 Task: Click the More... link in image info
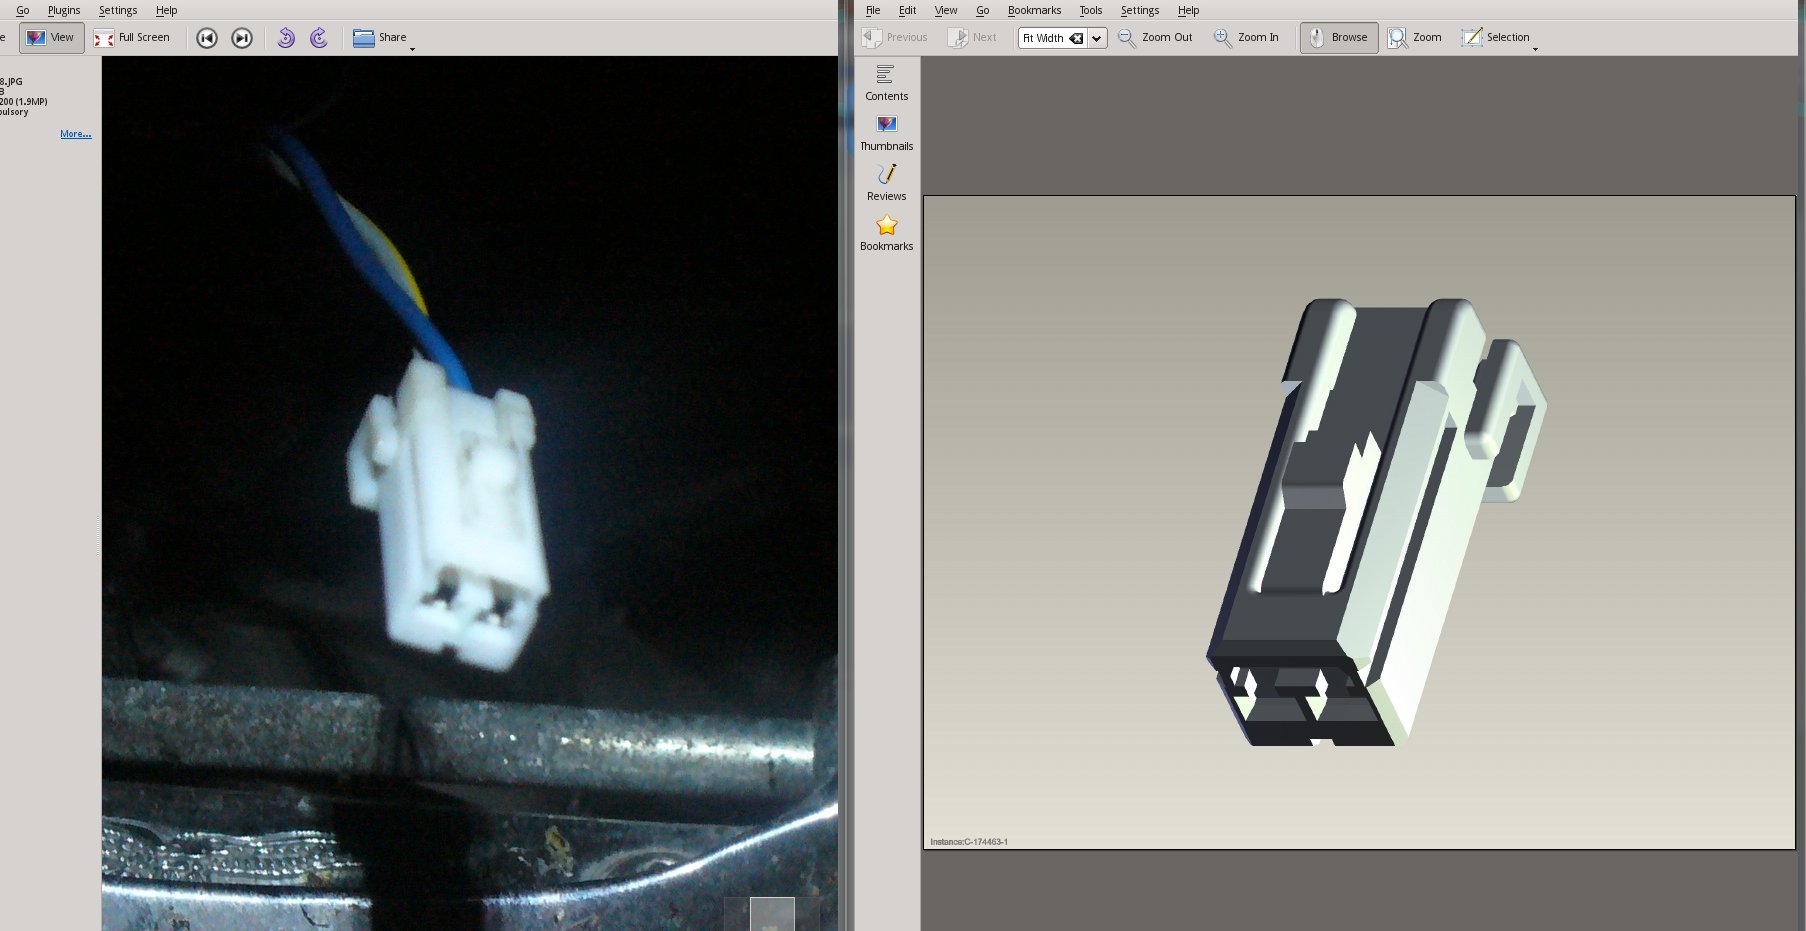click(x=75, y=134)
